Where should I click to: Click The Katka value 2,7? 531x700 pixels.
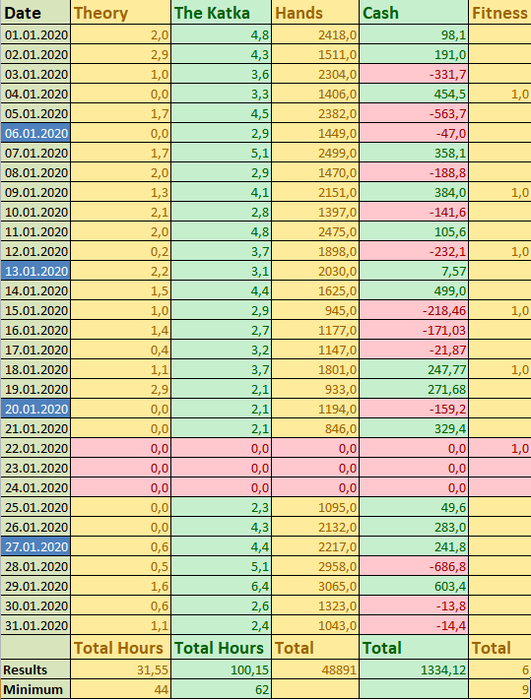[221, 330]
